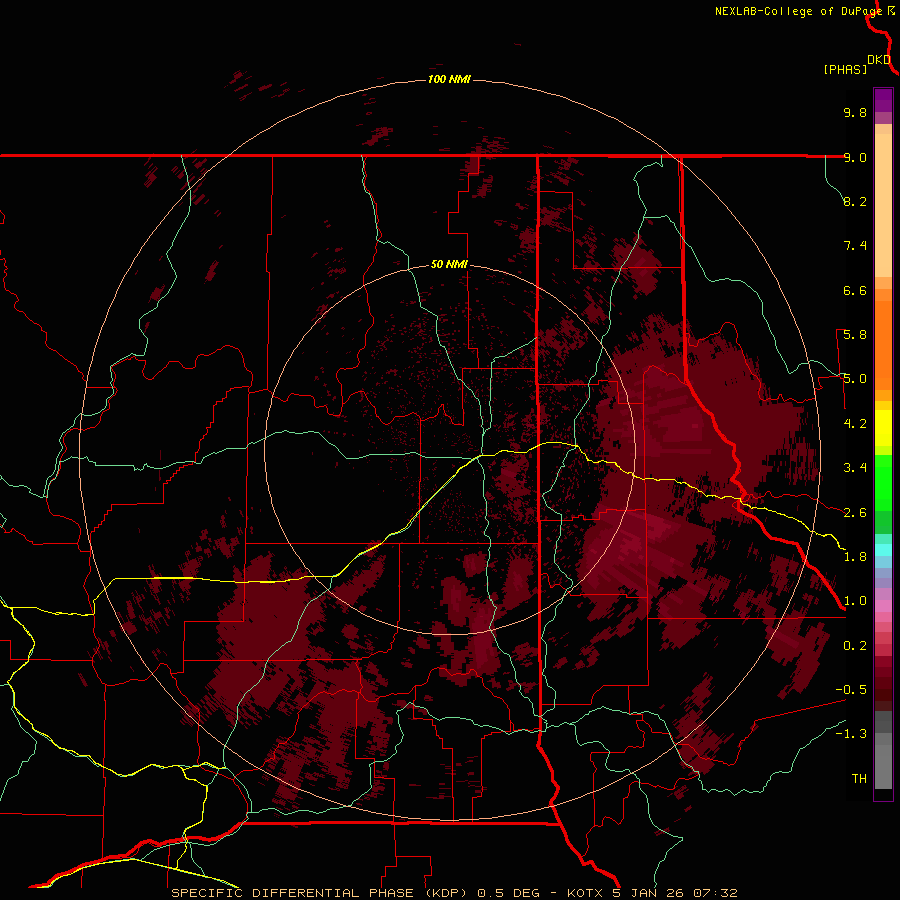Click the -1.3 legend value
Screen dimensions: 900x900
point(851,734)
